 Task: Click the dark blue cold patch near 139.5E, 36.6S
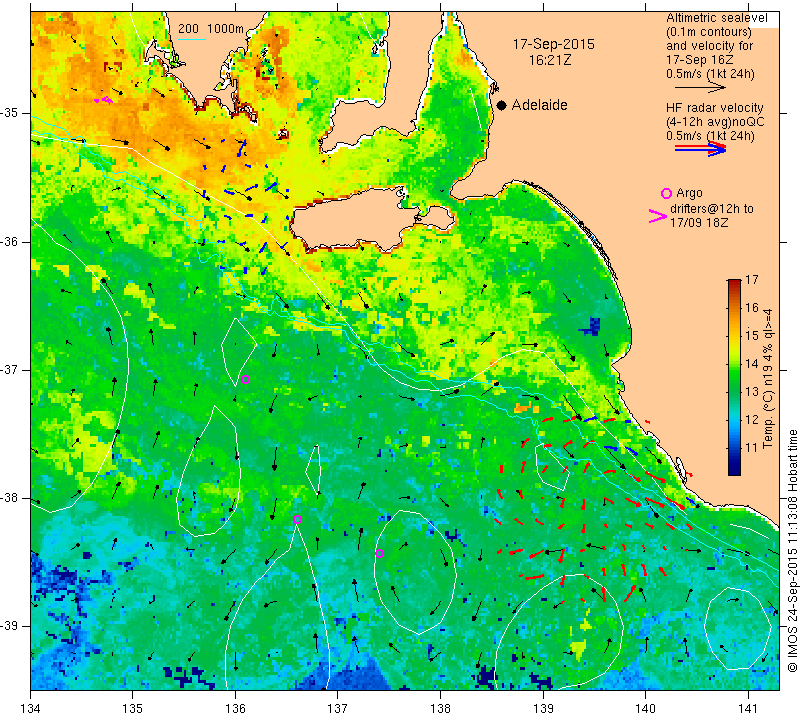click(x=591, y=327)
